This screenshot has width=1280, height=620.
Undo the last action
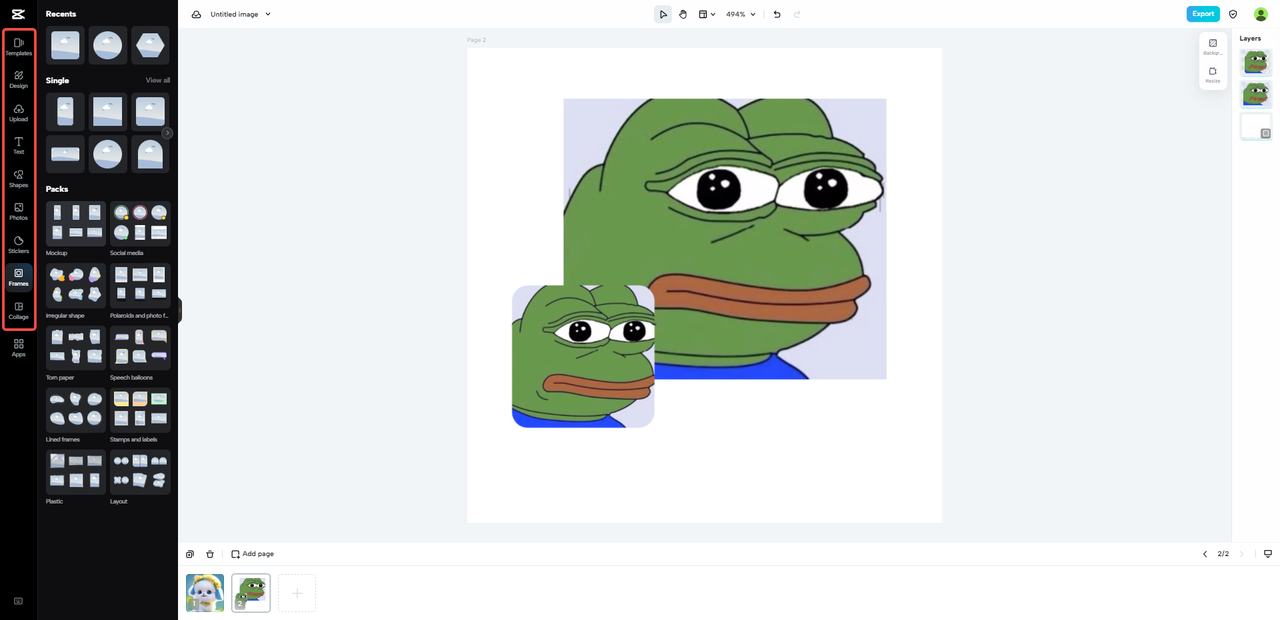(x=777, y=14)
